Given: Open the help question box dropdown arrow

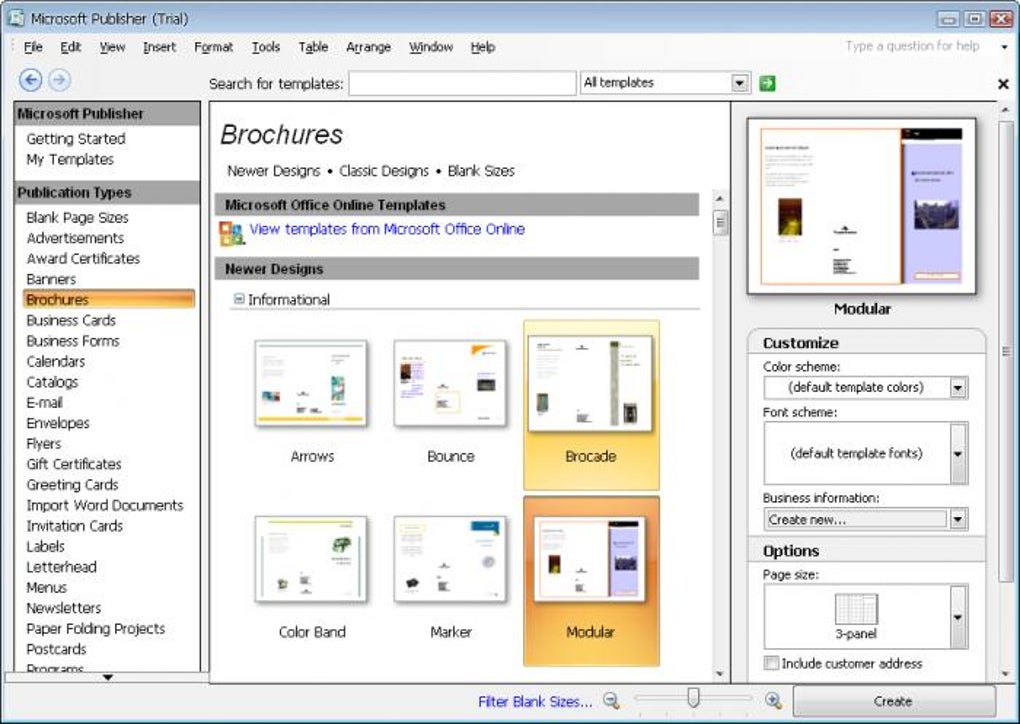Looking at the screenshot, I should (1004, 47).
